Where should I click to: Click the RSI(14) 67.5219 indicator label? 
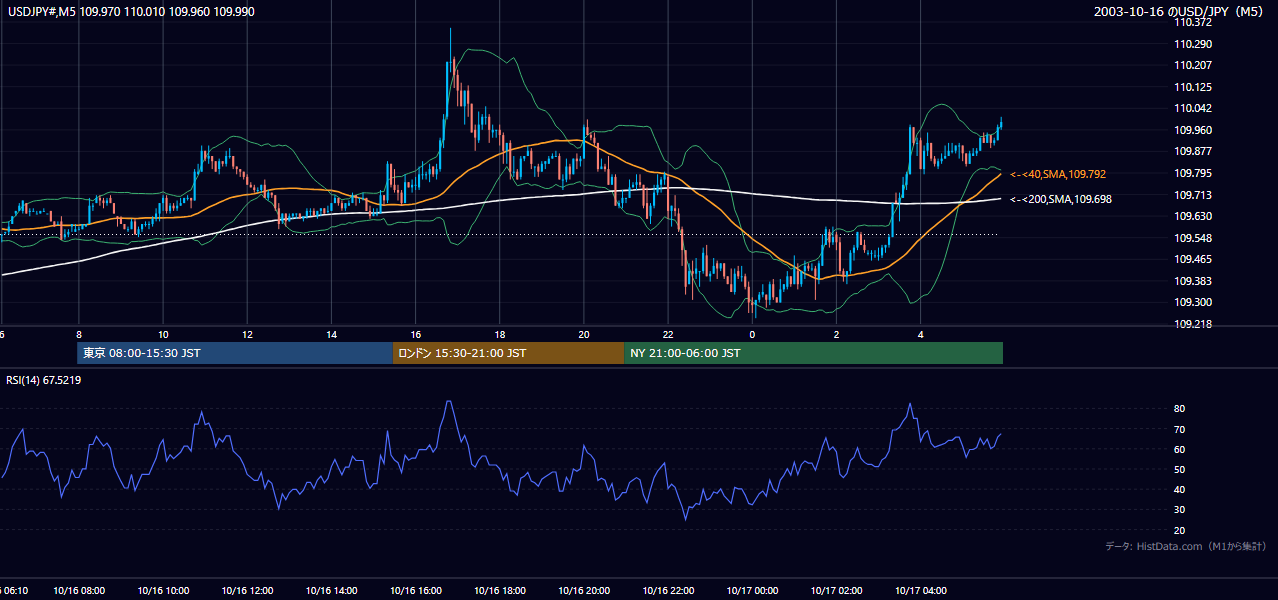coord(44,380)
